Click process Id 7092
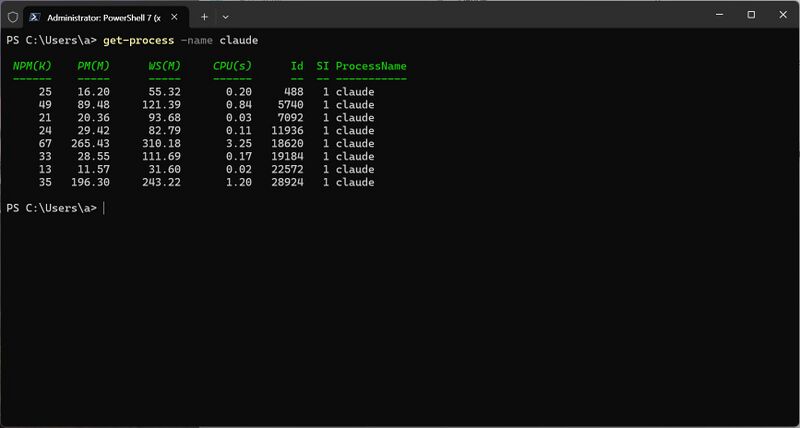The height and width of the screenshot is (428, 800). tap(291, 118)
